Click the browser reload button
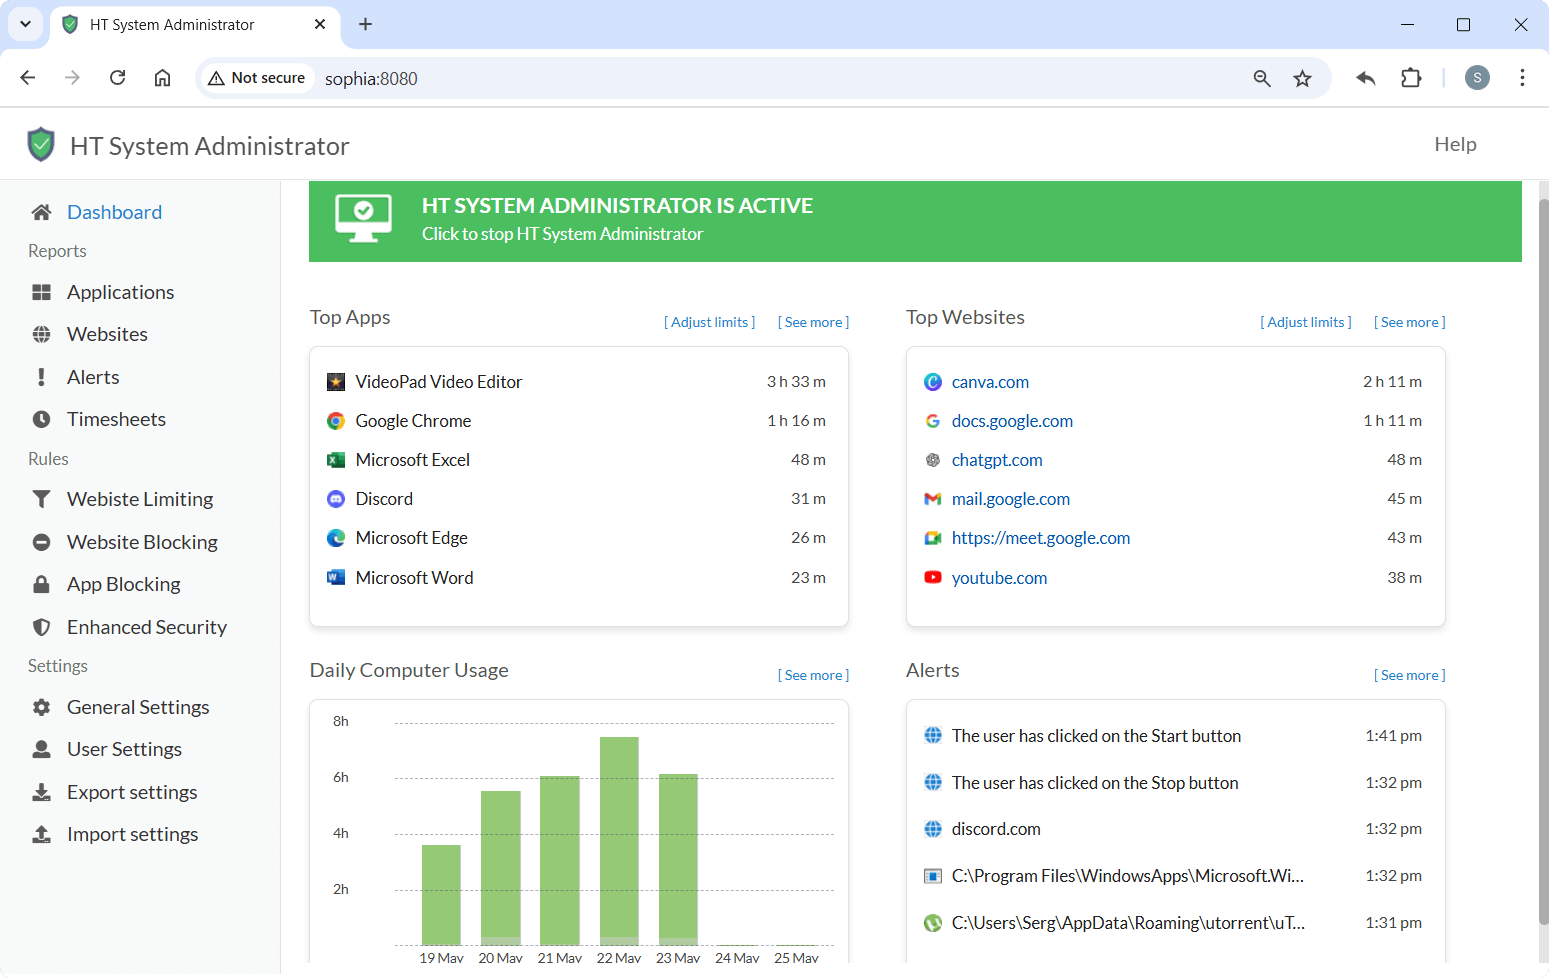Screen dimensions: 1549x978 (117, 78)
